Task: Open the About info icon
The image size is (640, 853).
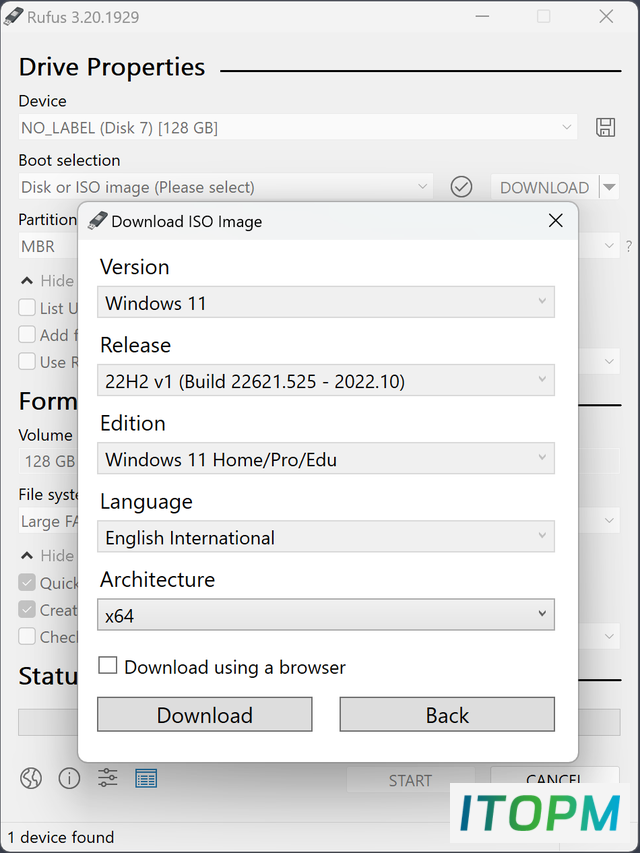Action: point(69,778)
